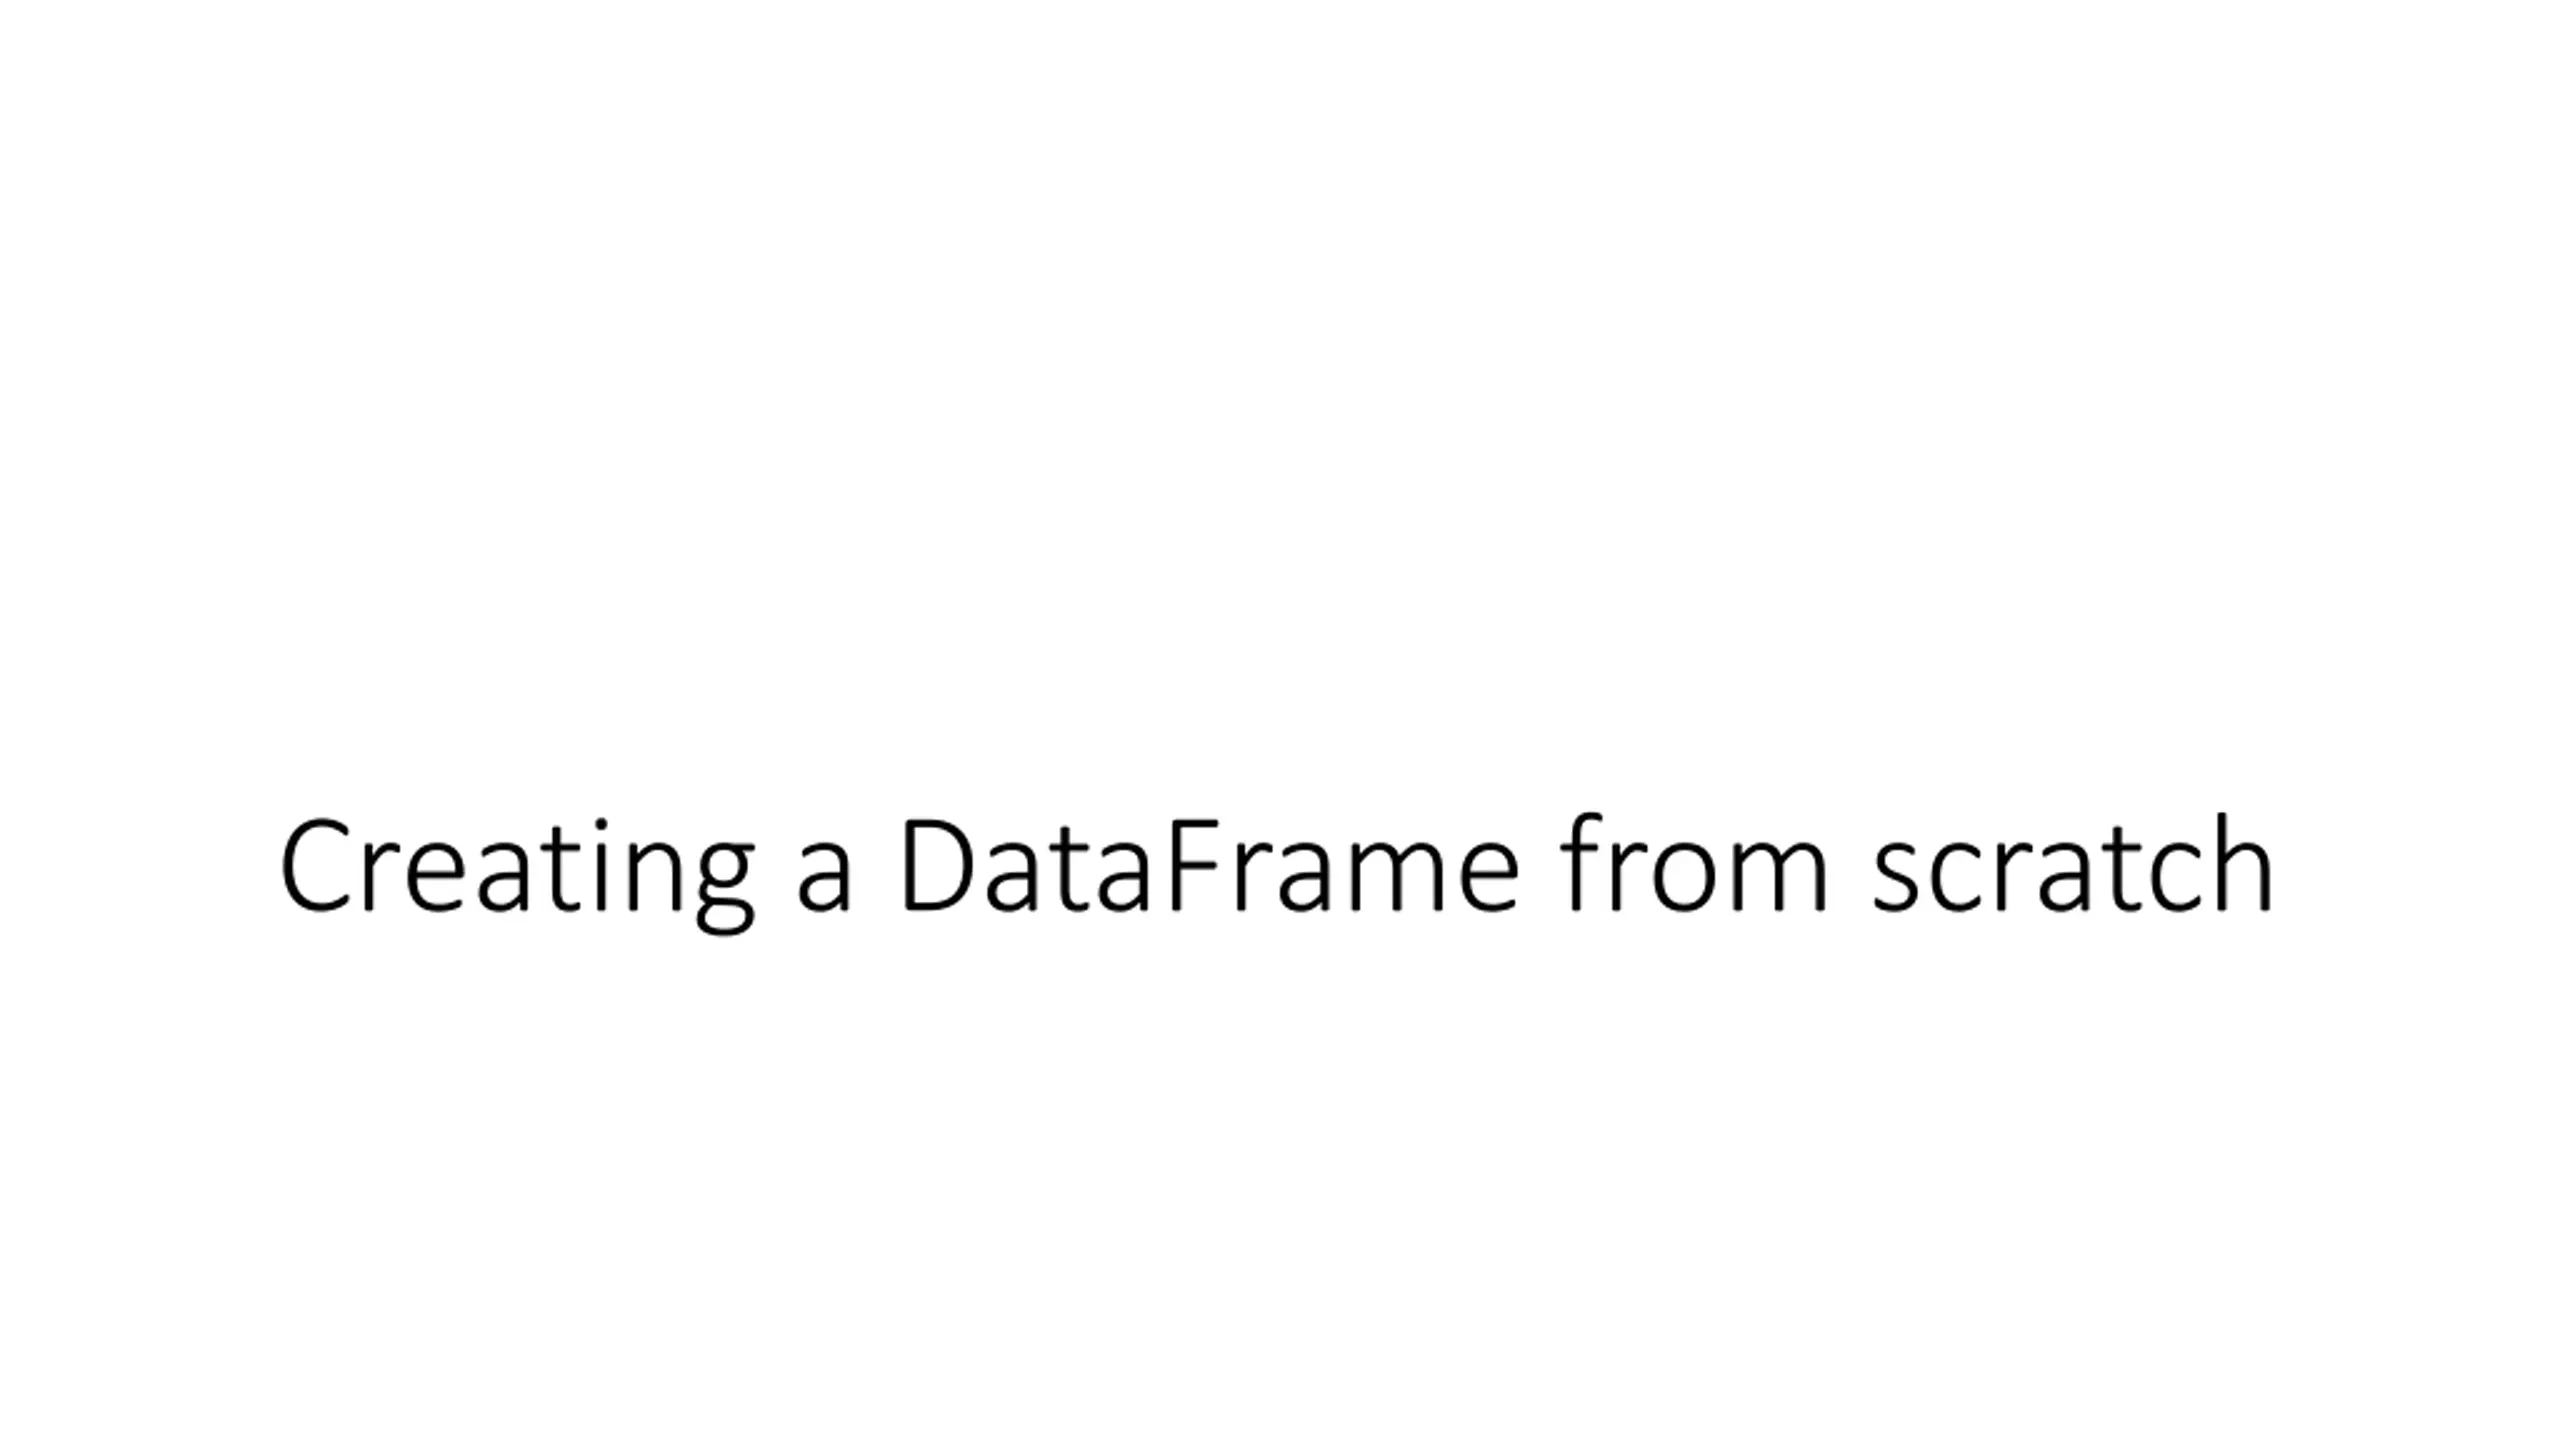Image resolution: width=2560 pixels, height=1440 pixels.
Task: Click the lone letter "a" in the title
Action: [x=824, y=878]
